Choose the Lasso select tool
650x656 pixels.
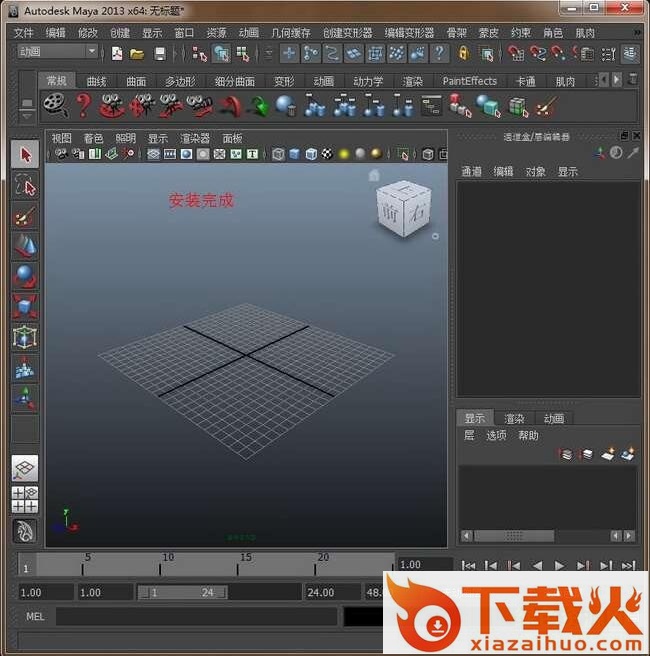click(x=25, y=186)
